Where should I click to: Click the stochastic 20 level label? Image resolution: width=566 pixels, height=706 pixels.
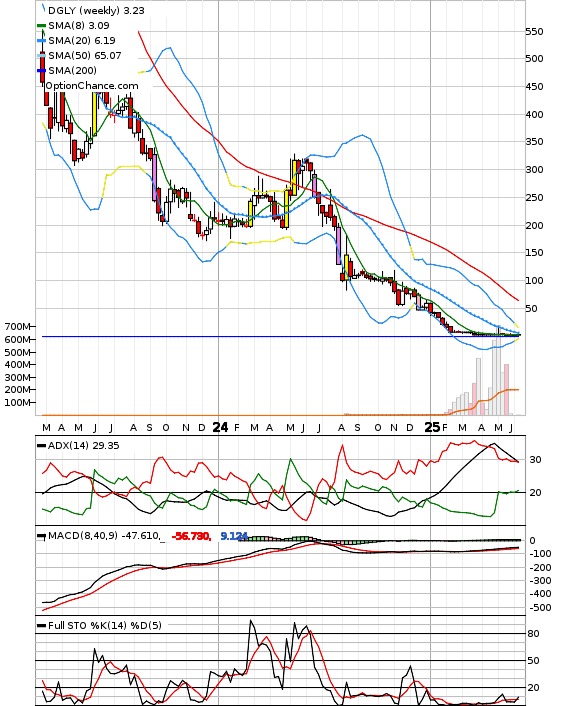tap(534, 688)
